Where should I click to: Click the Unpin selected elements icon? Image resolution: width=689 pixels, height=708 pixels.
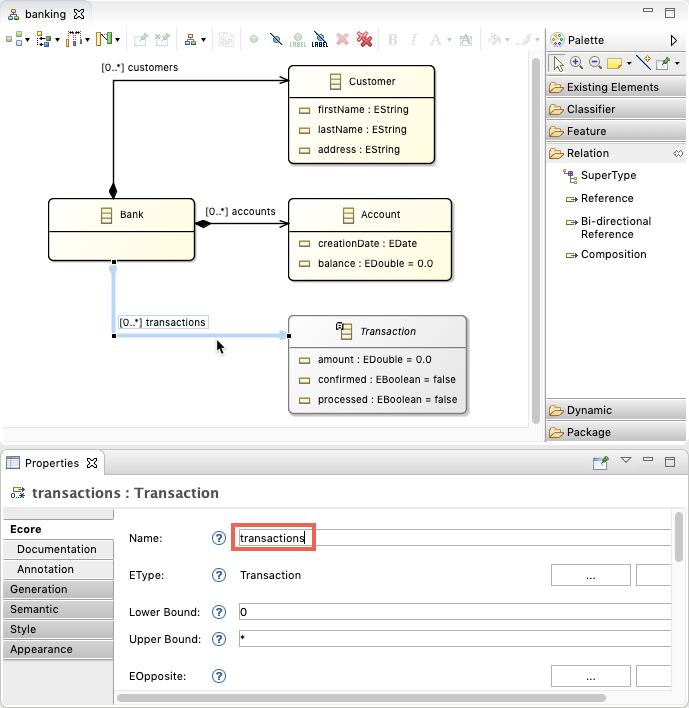tap(162, 40)
